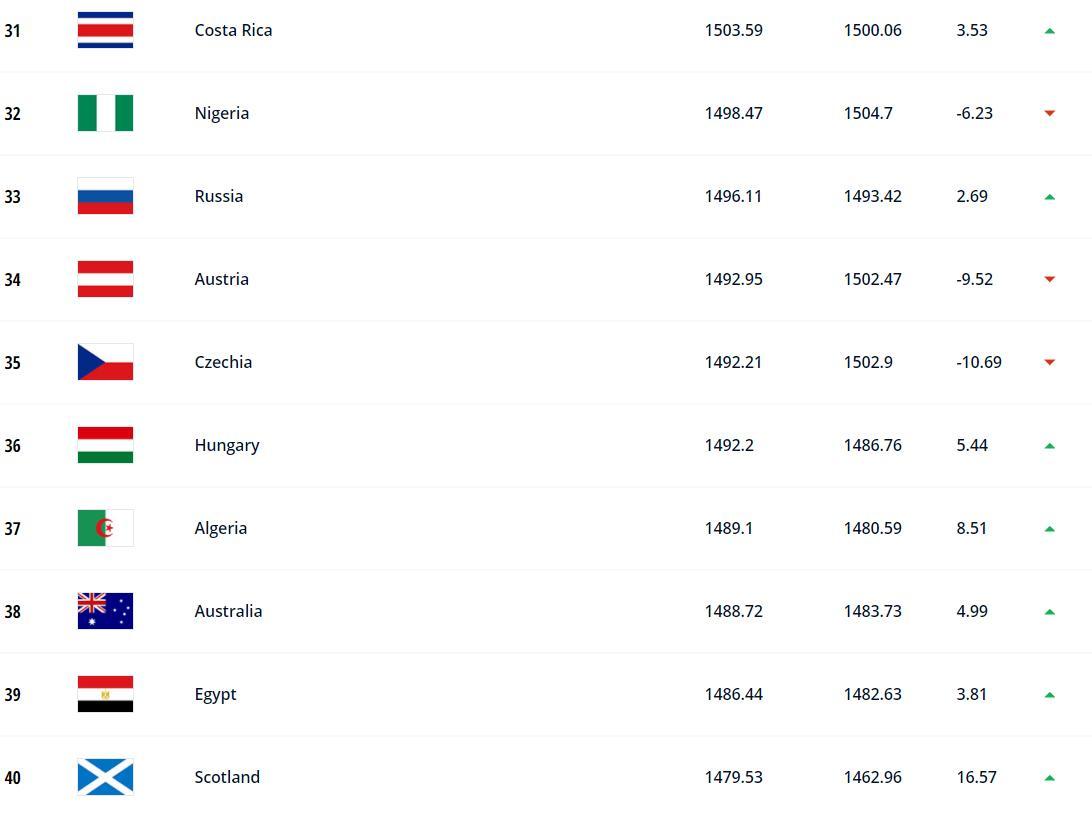Click the red down arrow beside Czechia
Screen dimensions: 1092x814
[x=1050, y=362]
